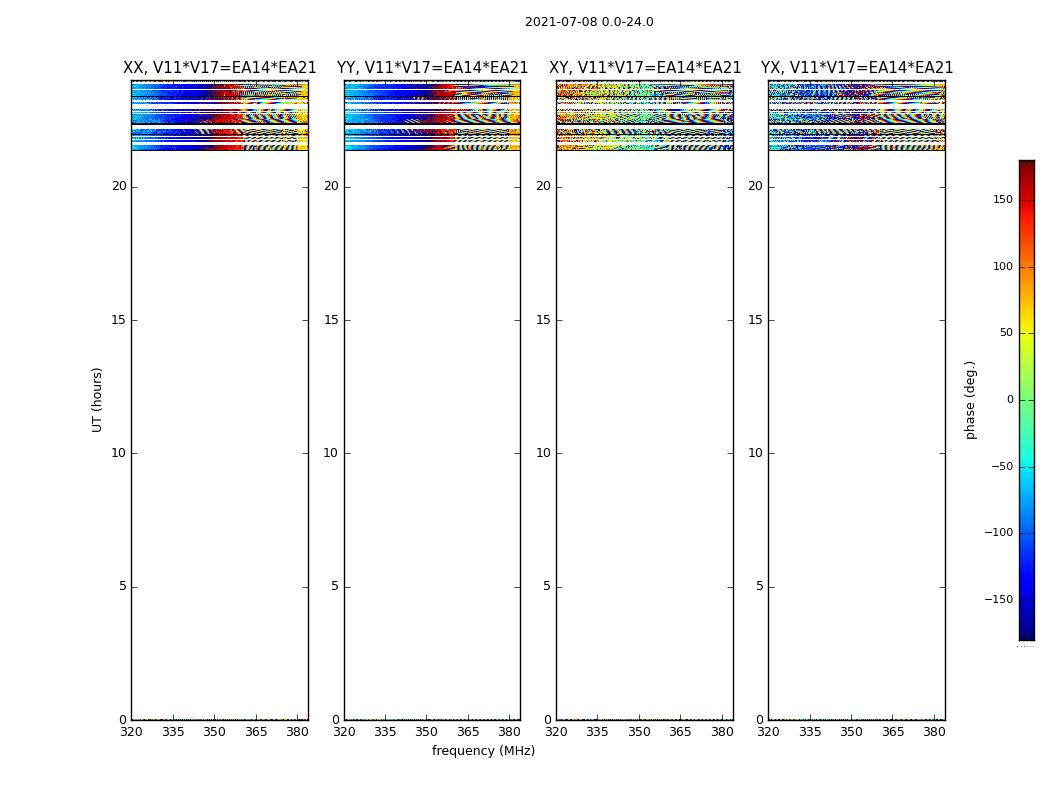Click the yellow region of the colorbar
This screenshot has width=1050, height=800.
pyautogui.click(x=1026, y=340)
